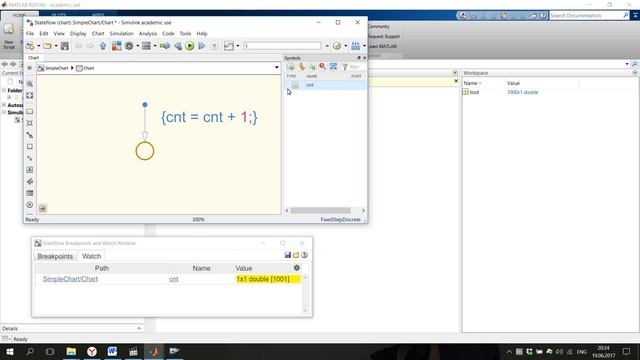
Task: Click the cnt link in Watch Window
Action: click(174, 279)
